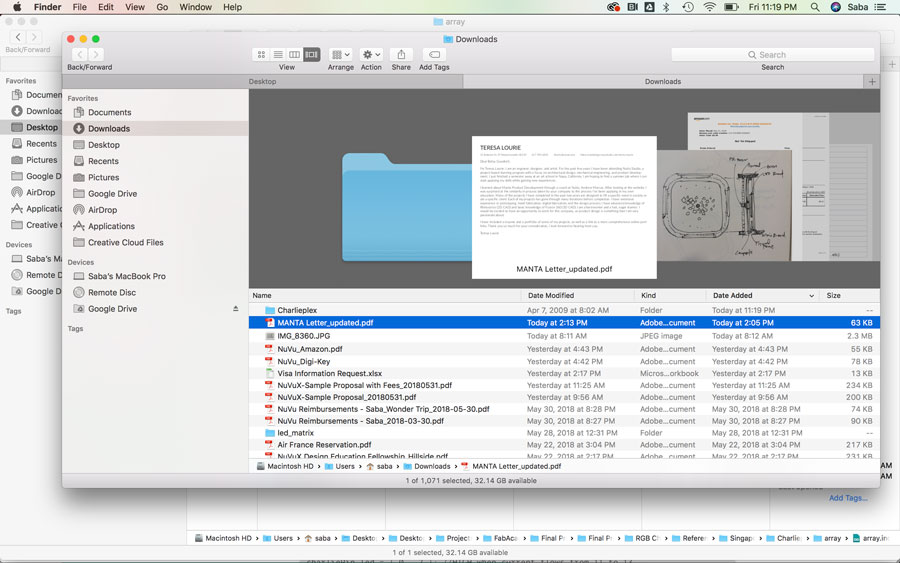Click the blue folder cover flow thumbnail
Image resolution: width=900 pixels, height=563 pixels.
click(x=407, y=208)
